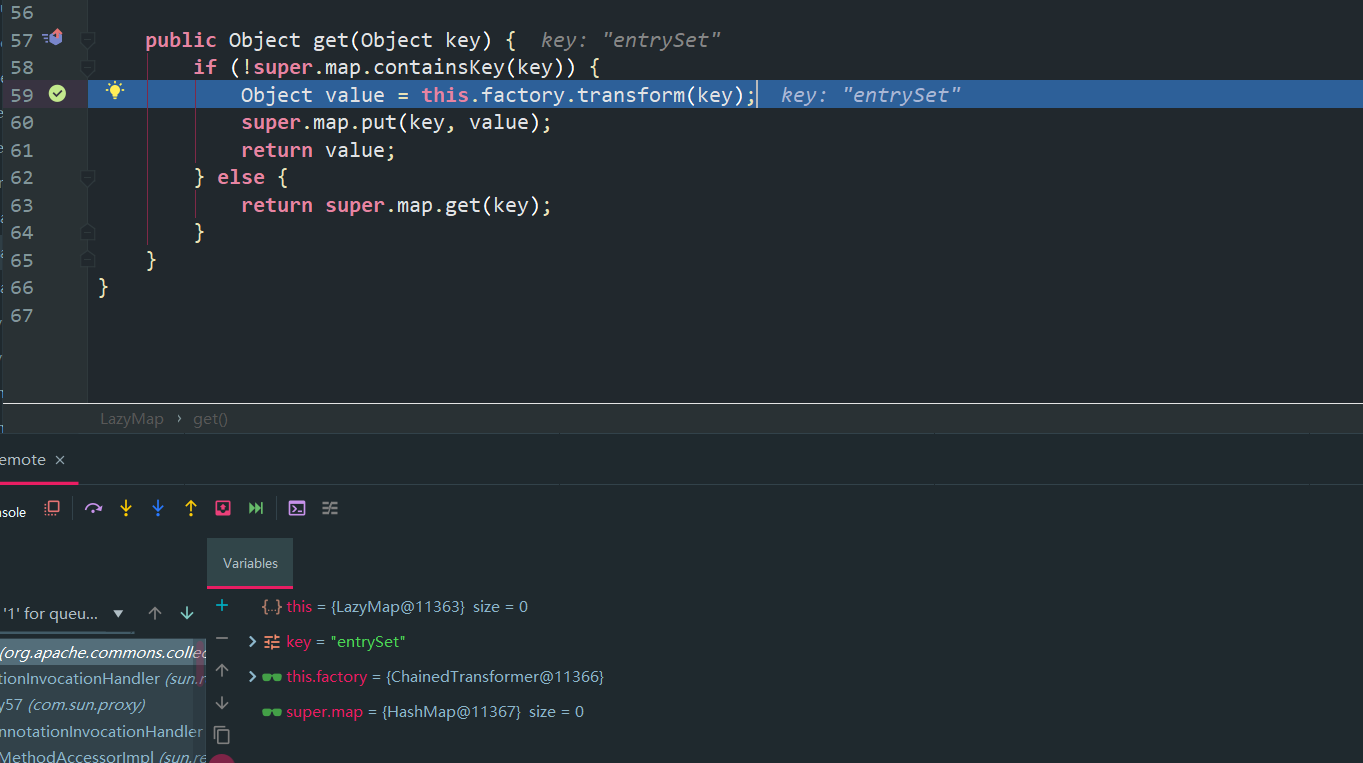Click line number 60 in the gutter
Viewport: 1363px width, 763px height.
[22, 122]
